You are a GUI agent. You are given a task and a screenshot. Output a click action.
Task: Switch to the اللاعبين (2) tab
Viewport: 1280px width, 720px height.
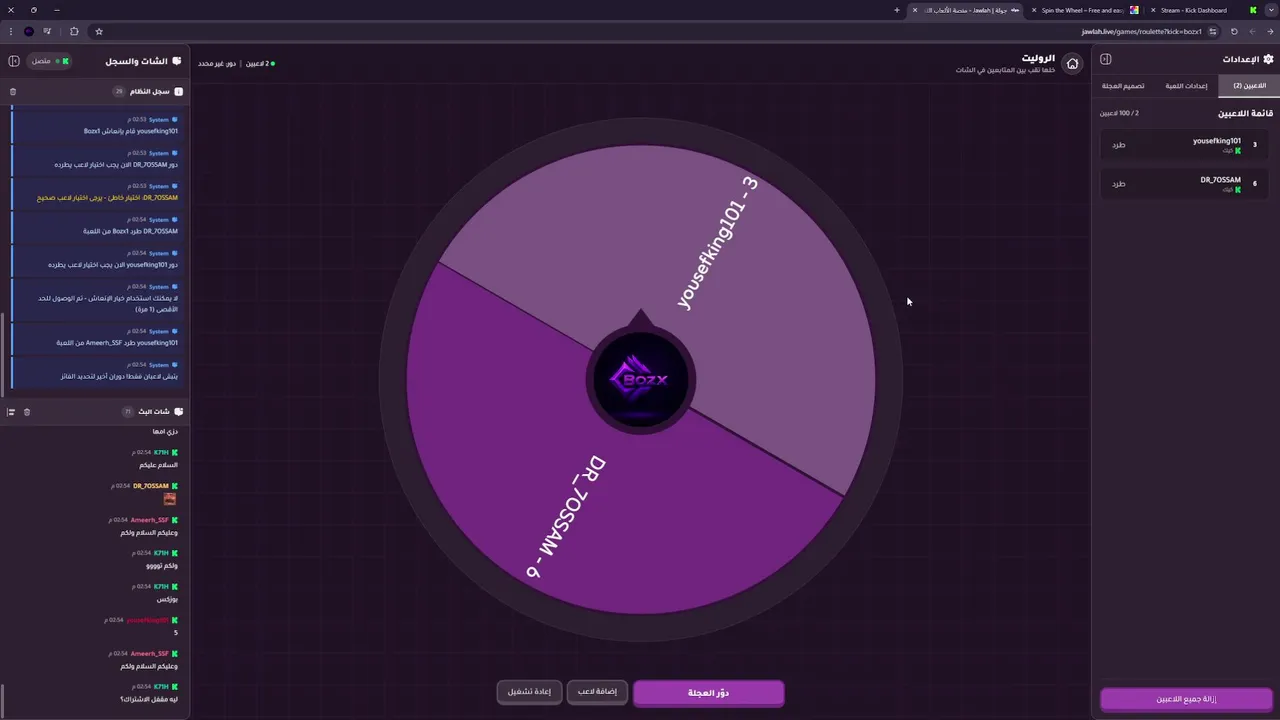pyautogui.click(x=1249, y=86)
